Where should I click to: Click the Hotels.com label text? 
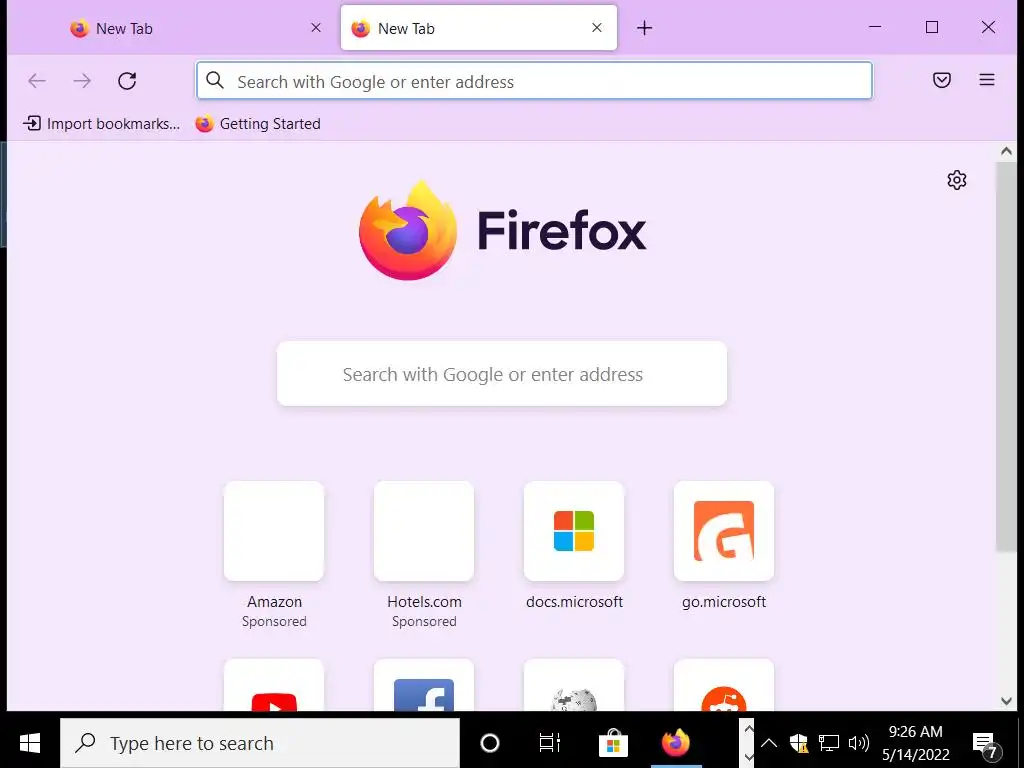[424, 601]
